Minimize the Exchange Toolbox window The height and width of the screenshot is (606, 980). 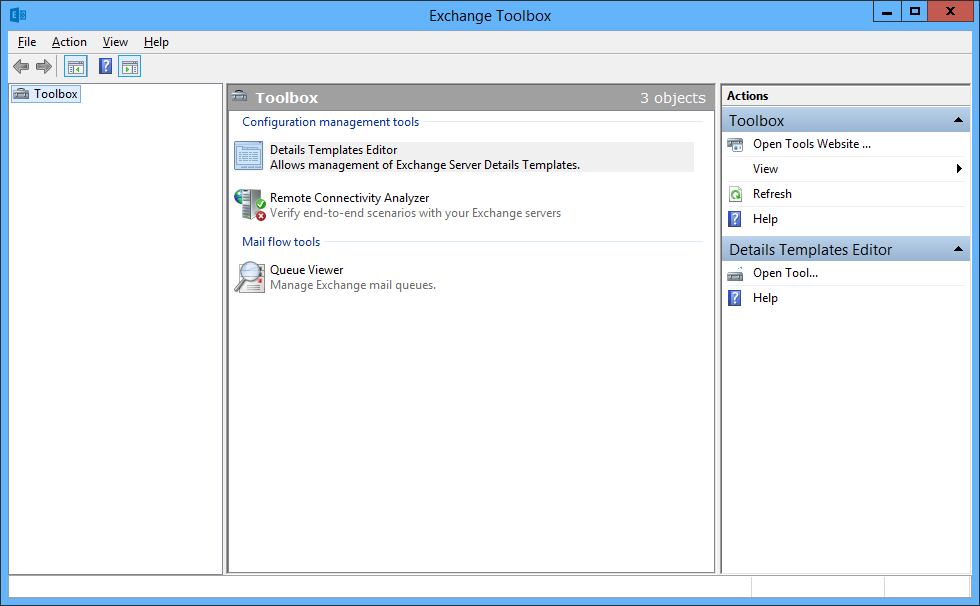[887, 11]
